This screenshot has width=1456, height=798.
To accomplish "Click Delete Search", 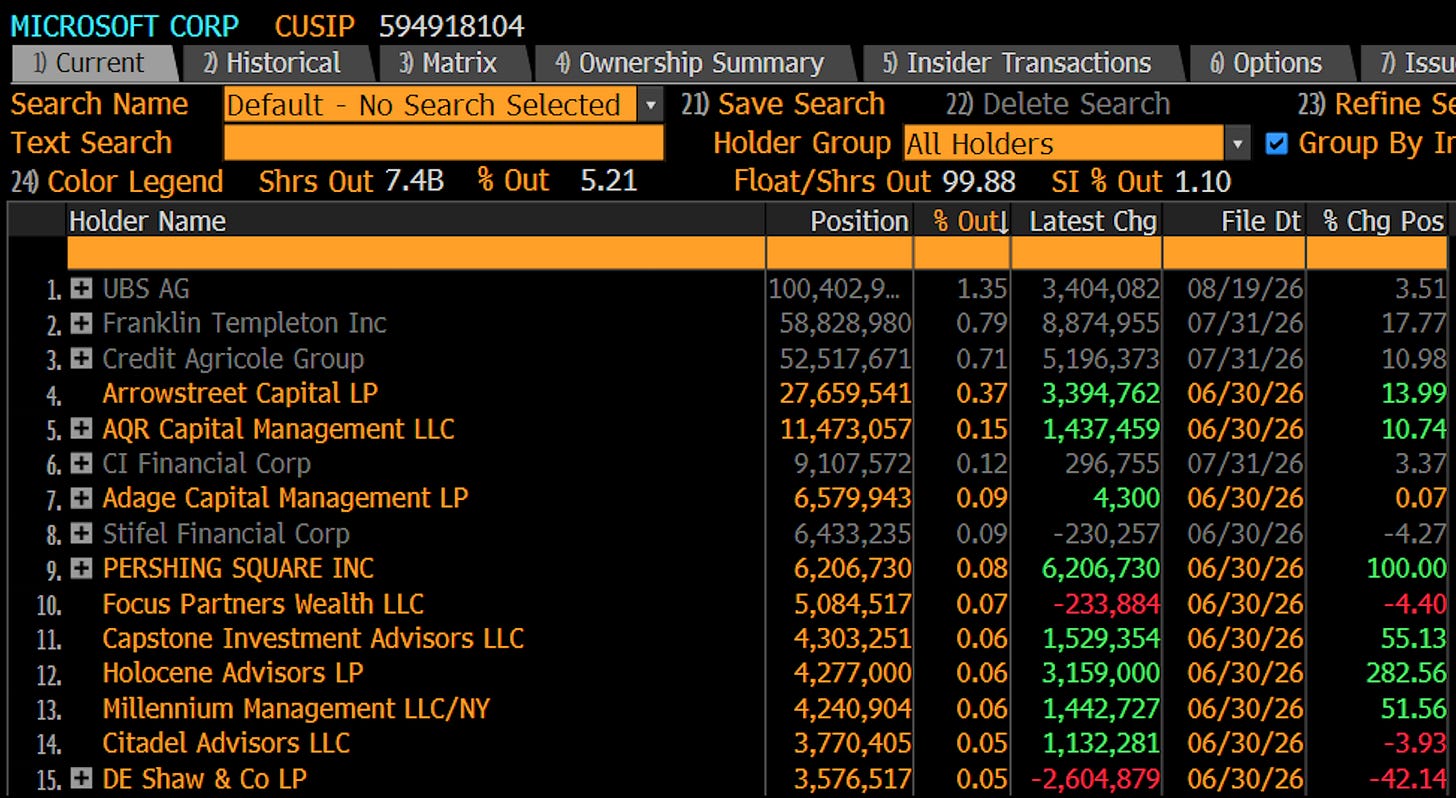I will (1058, 104).
